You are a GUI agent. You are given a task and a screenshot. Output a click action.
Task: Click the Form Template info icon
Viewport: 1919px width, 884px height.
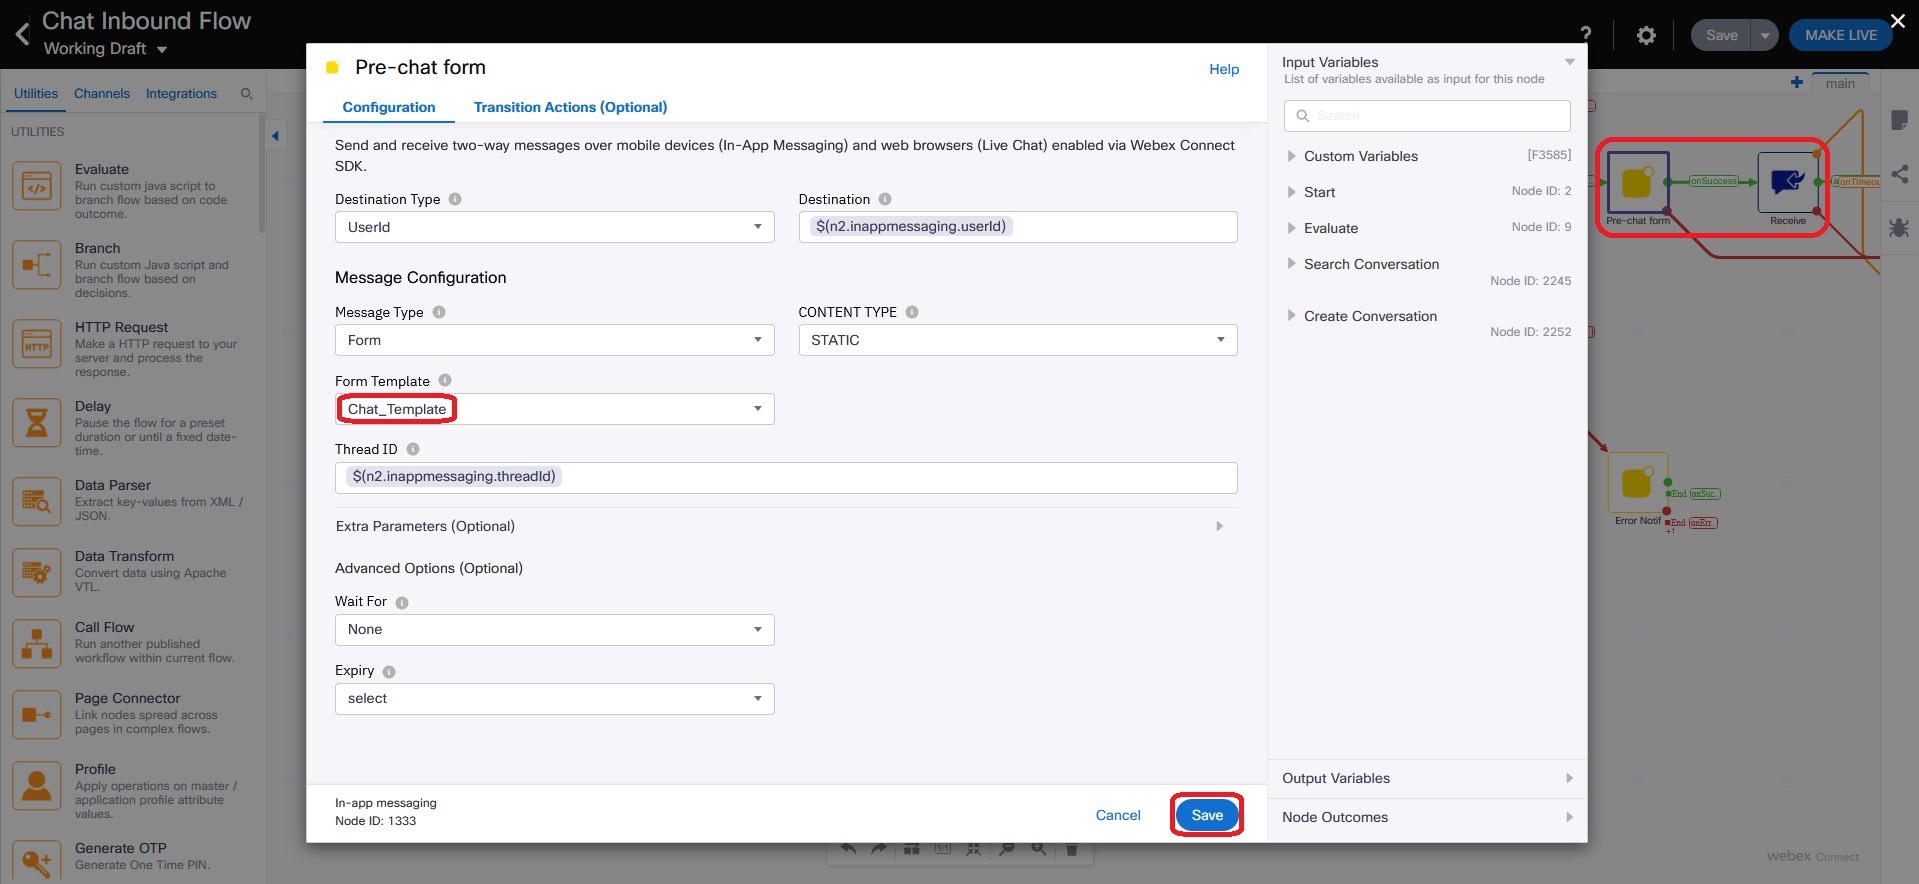tap(445, 380)
